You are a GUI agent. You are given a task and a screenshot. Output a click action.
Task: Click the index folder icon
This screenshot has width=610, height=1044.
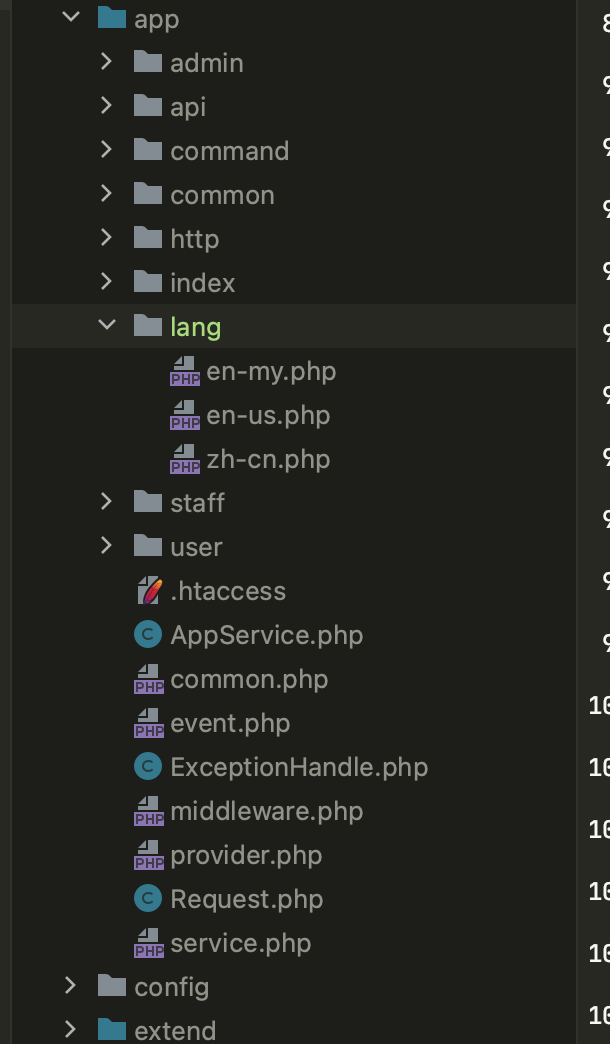click(x=148, y=281)
